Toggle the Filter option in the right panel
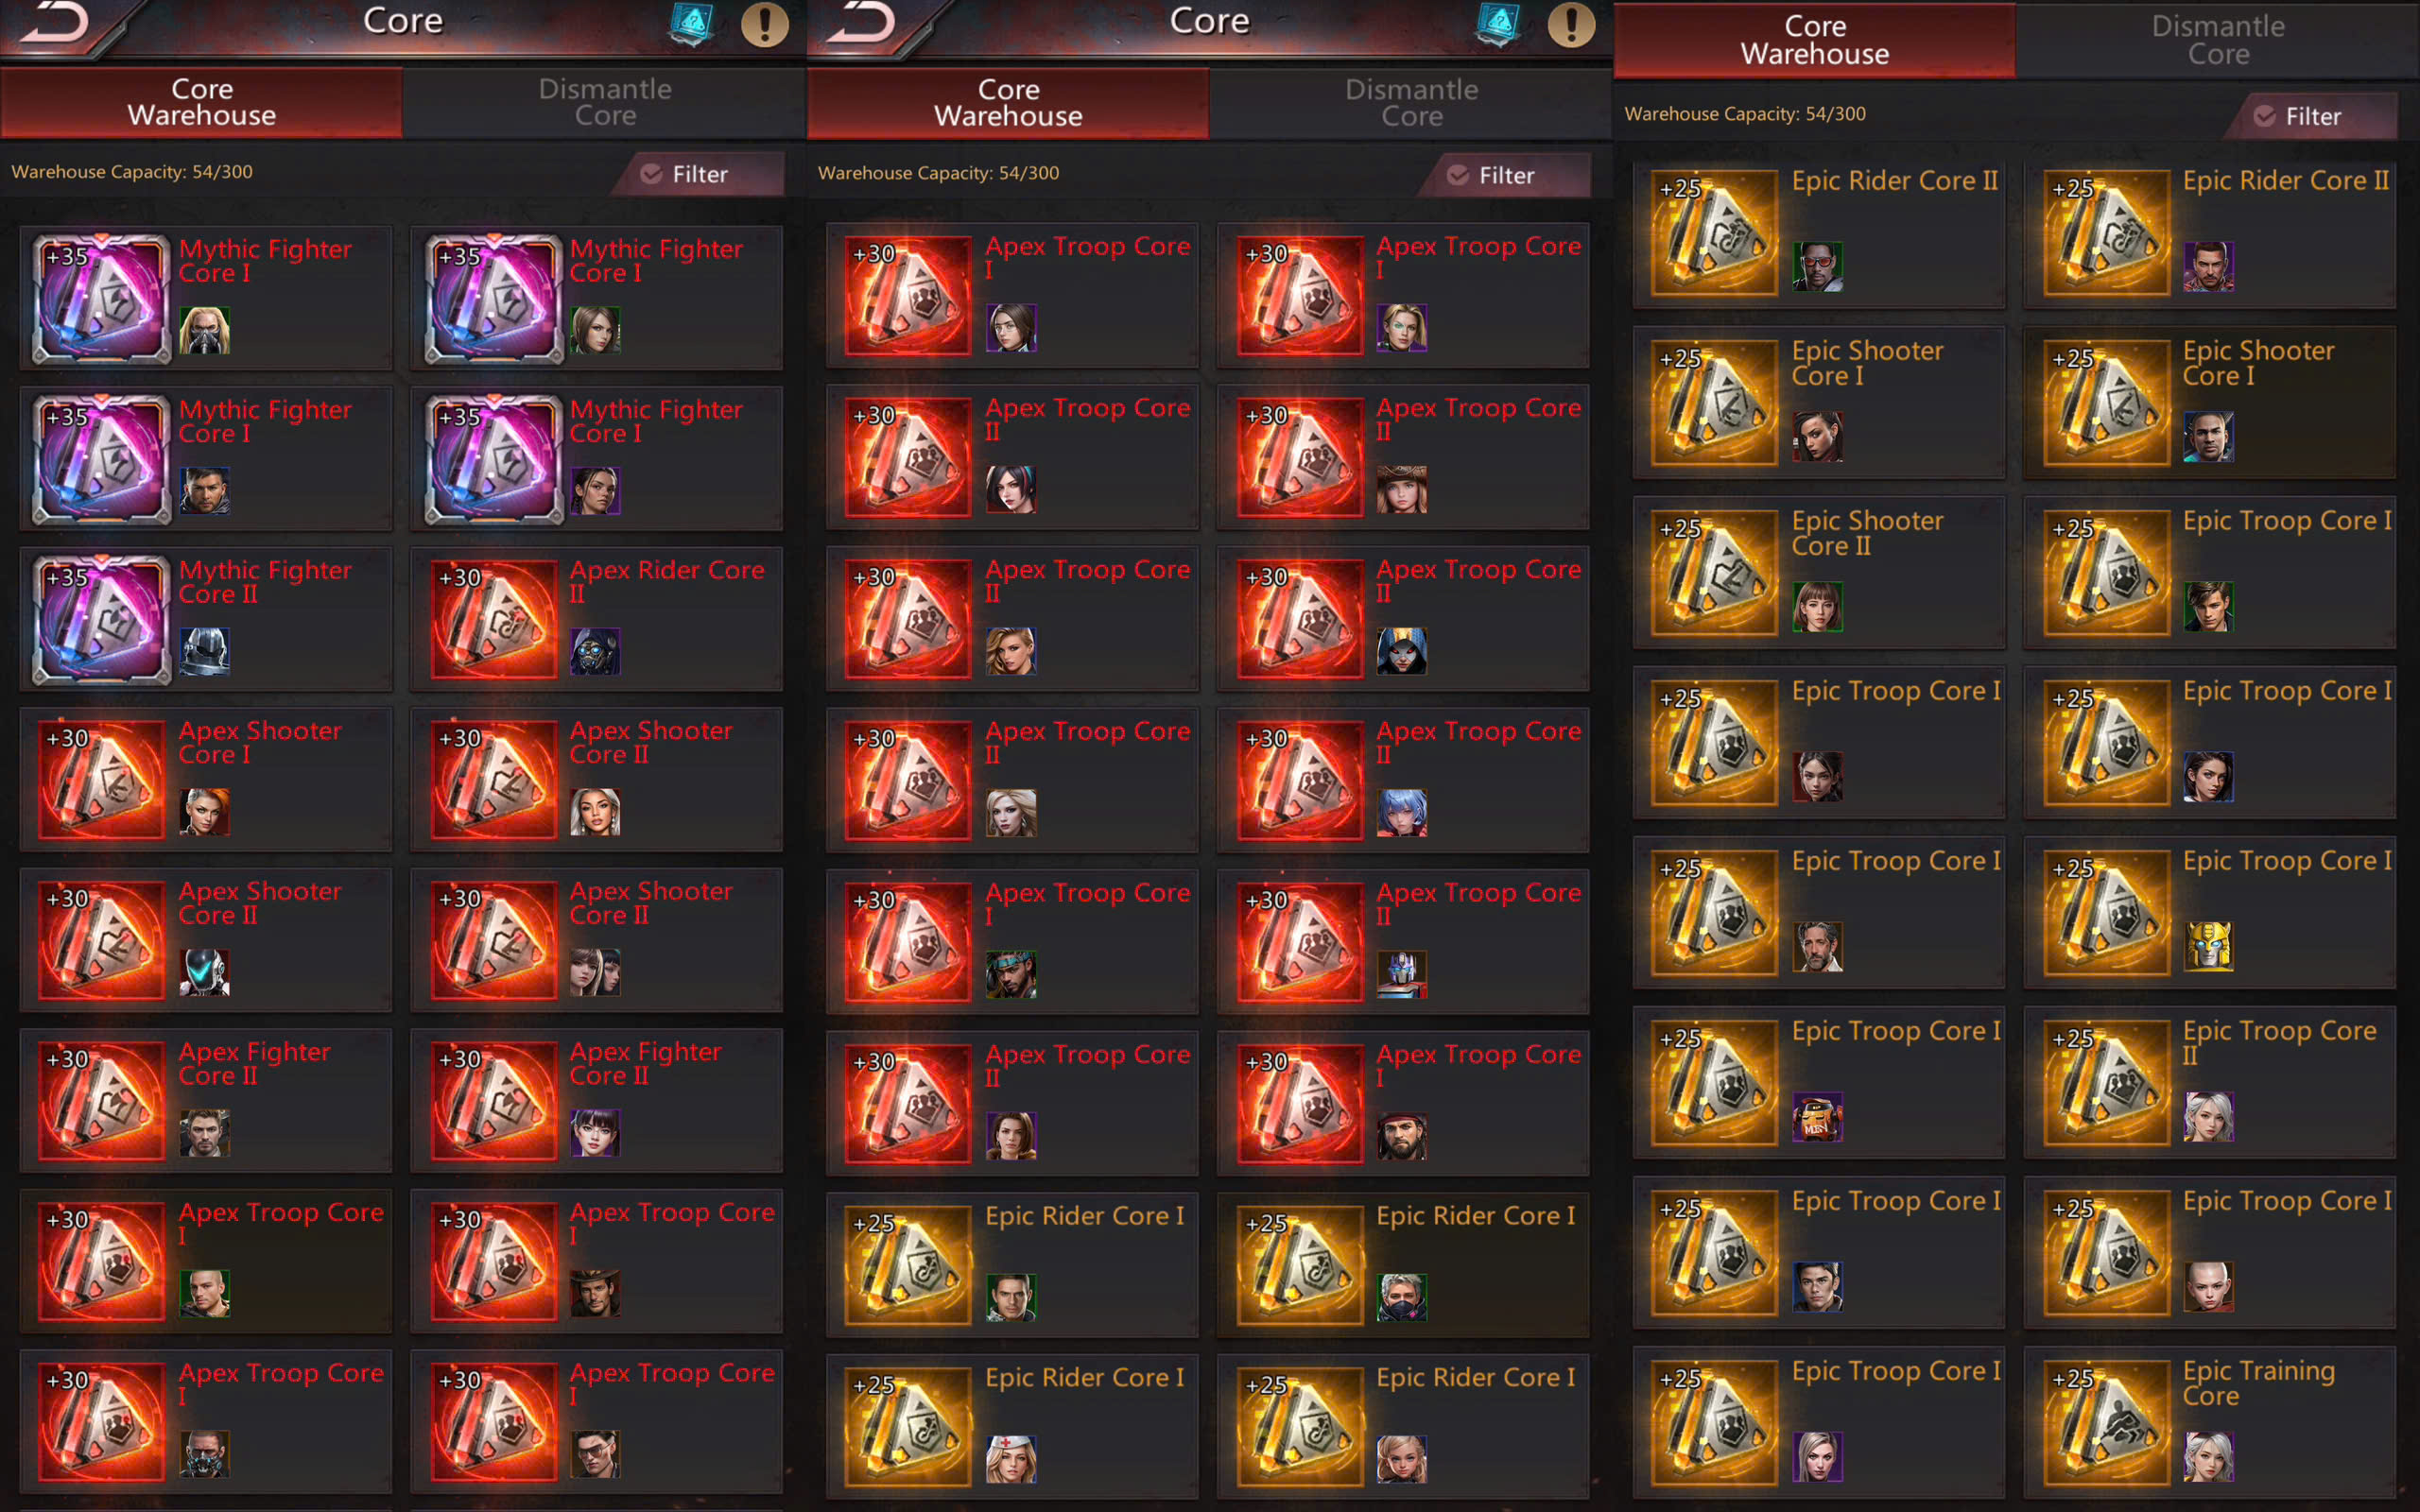Image resolution: width=2420 pixels, height=1512 pixels. pos(2313,116)
